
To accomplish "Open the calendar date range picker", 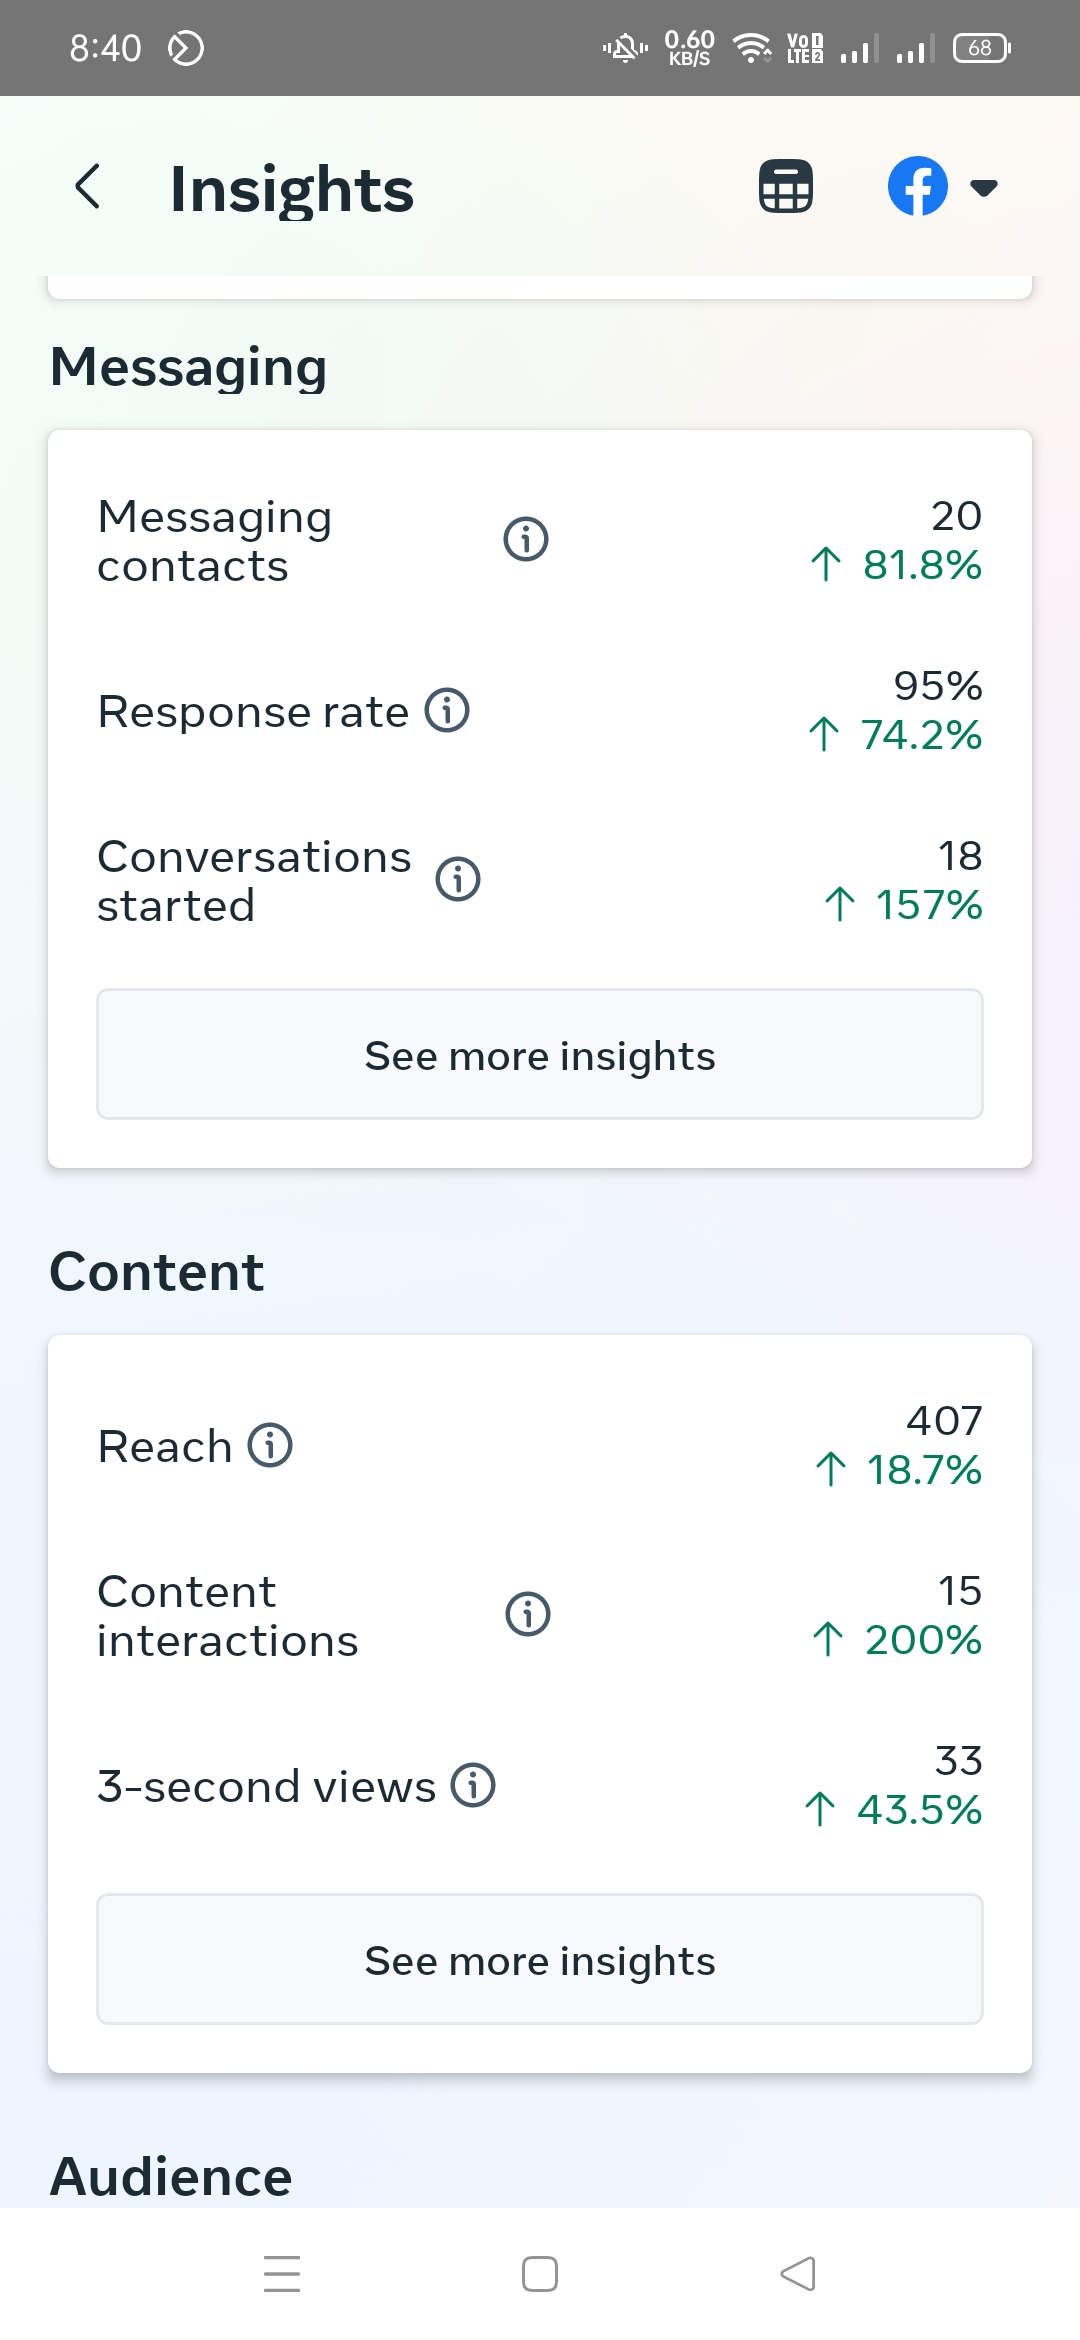I will tap(786, 187).
